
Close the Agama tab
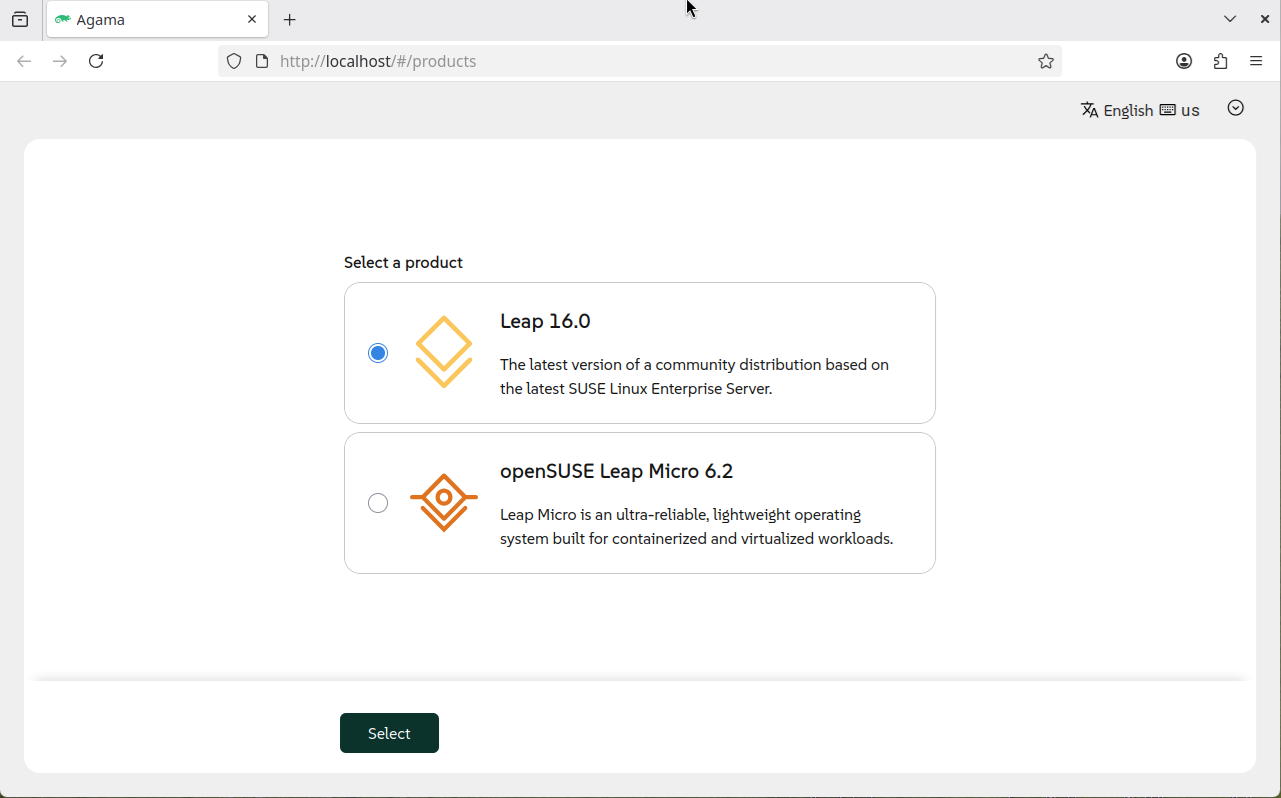tap(252, 19)
